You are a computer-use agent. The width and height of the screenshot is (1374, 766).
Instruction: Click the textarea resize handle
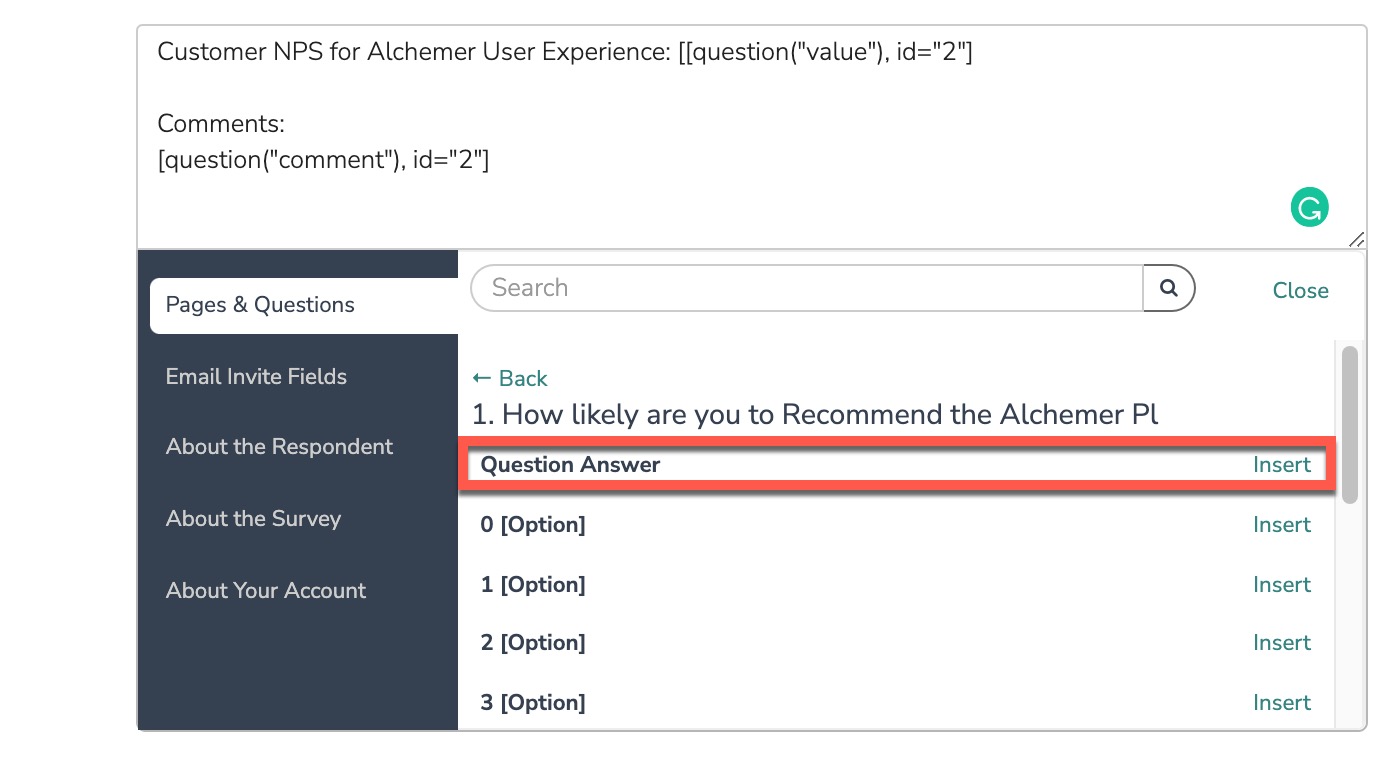1356,239
